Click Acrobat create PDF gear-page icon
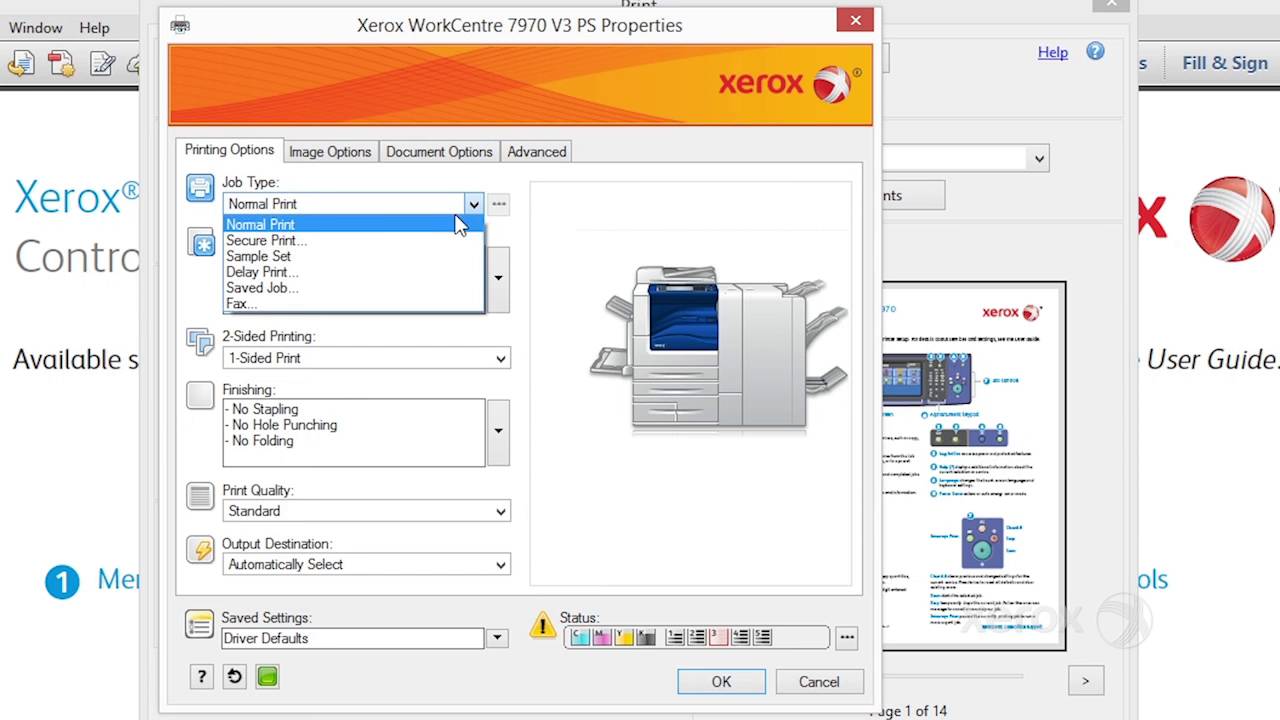 coord(61,64)
